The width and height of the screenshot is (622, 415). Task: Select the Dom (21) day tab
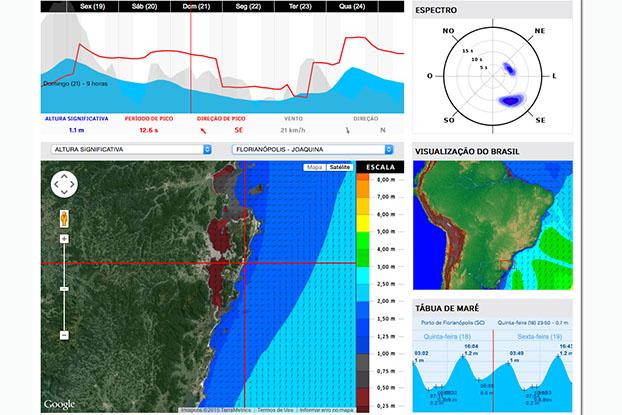(196, 6)
